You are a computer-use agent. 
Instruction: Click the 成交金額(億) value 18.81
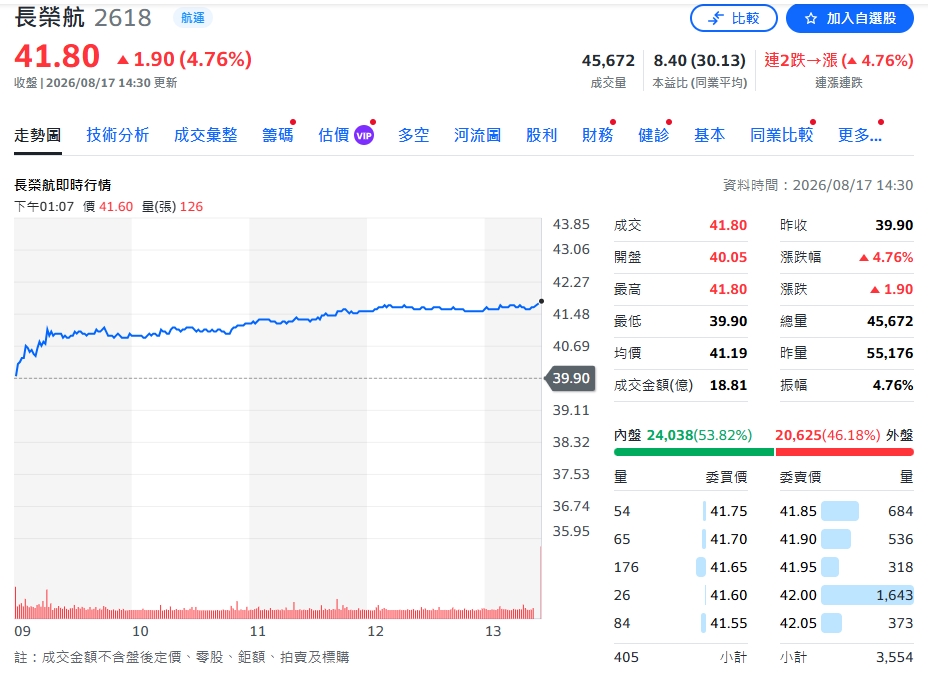pyautogui.click(x=728, y=385)
